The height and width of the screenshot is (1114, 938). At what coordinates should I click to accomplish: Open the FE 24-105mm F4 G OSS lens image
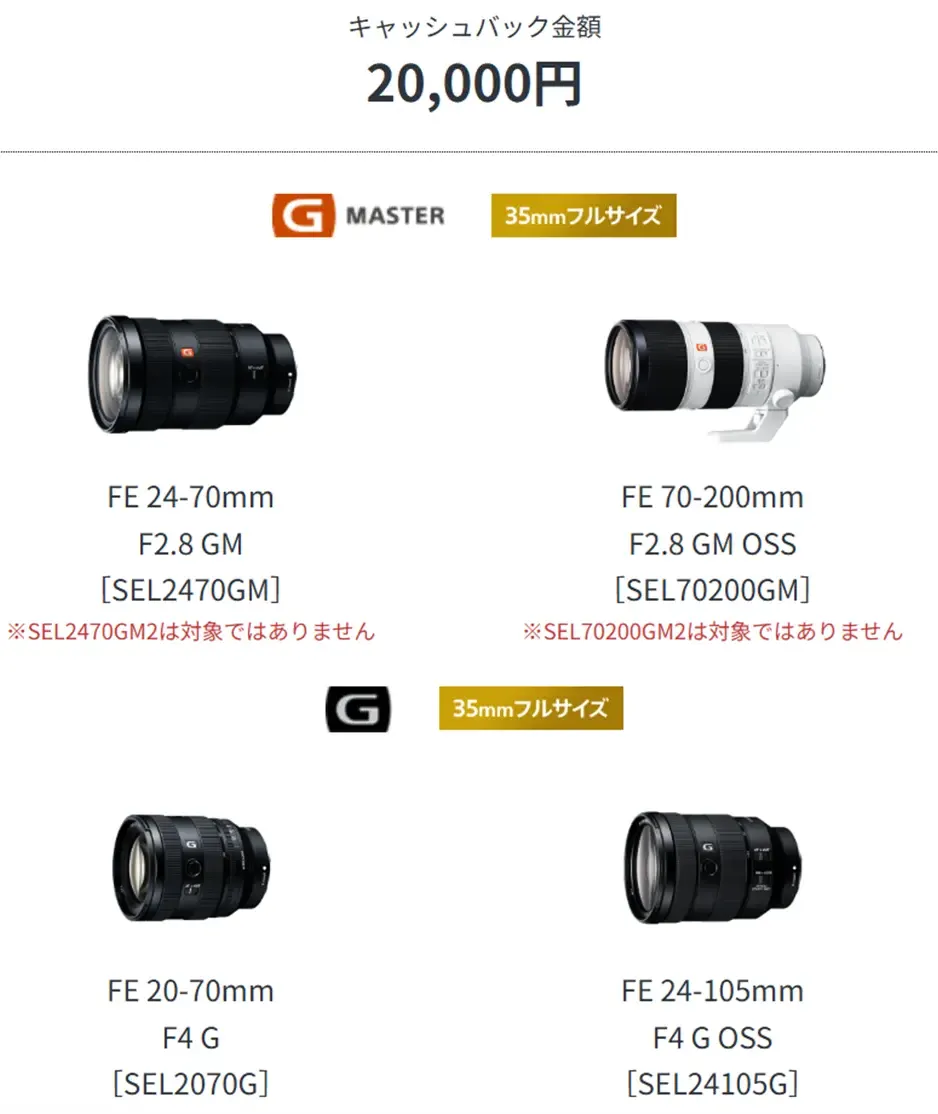pyautogui.click(x=713, y=867)
